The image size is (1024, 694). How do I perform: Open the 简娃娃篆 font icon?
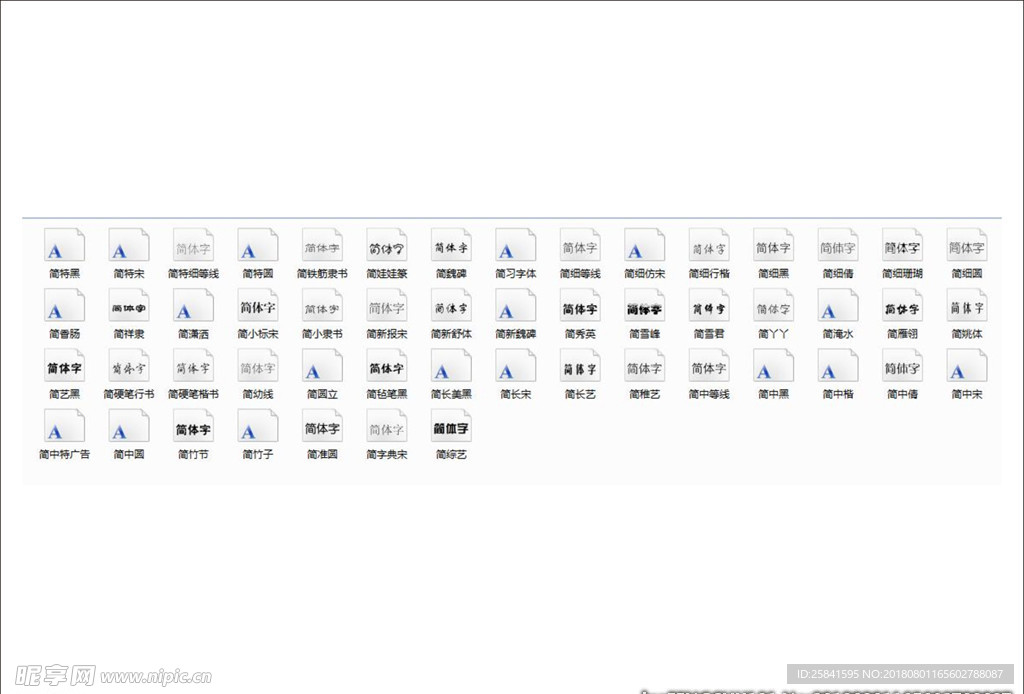[386, 245]
